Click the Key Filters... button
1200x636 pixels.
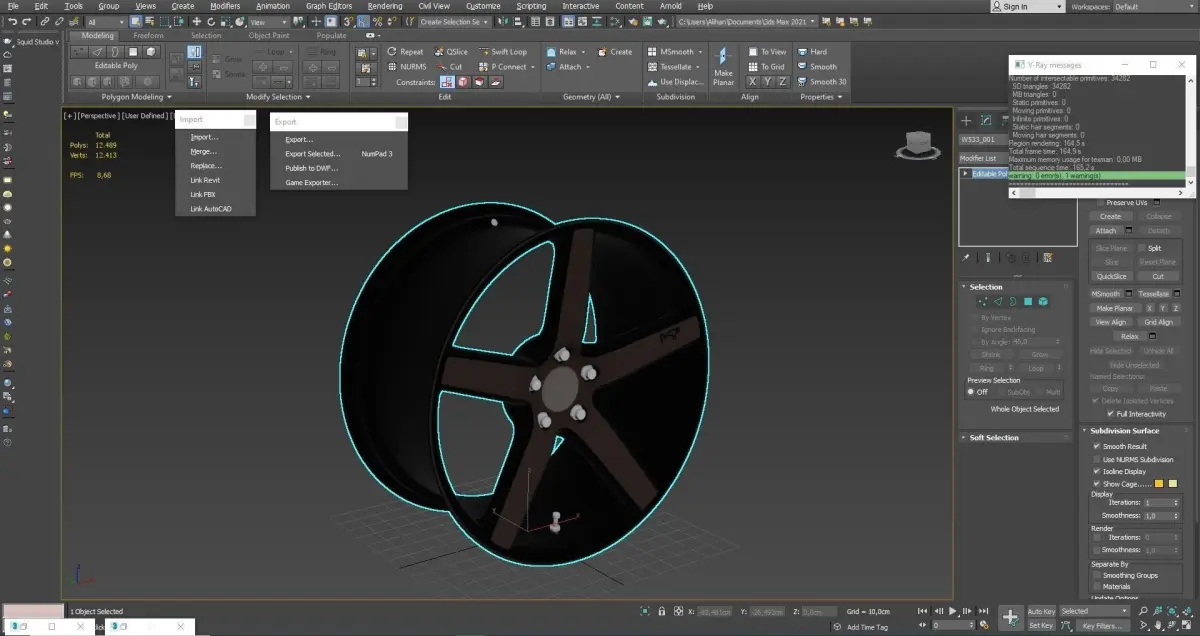point(1103,625)
